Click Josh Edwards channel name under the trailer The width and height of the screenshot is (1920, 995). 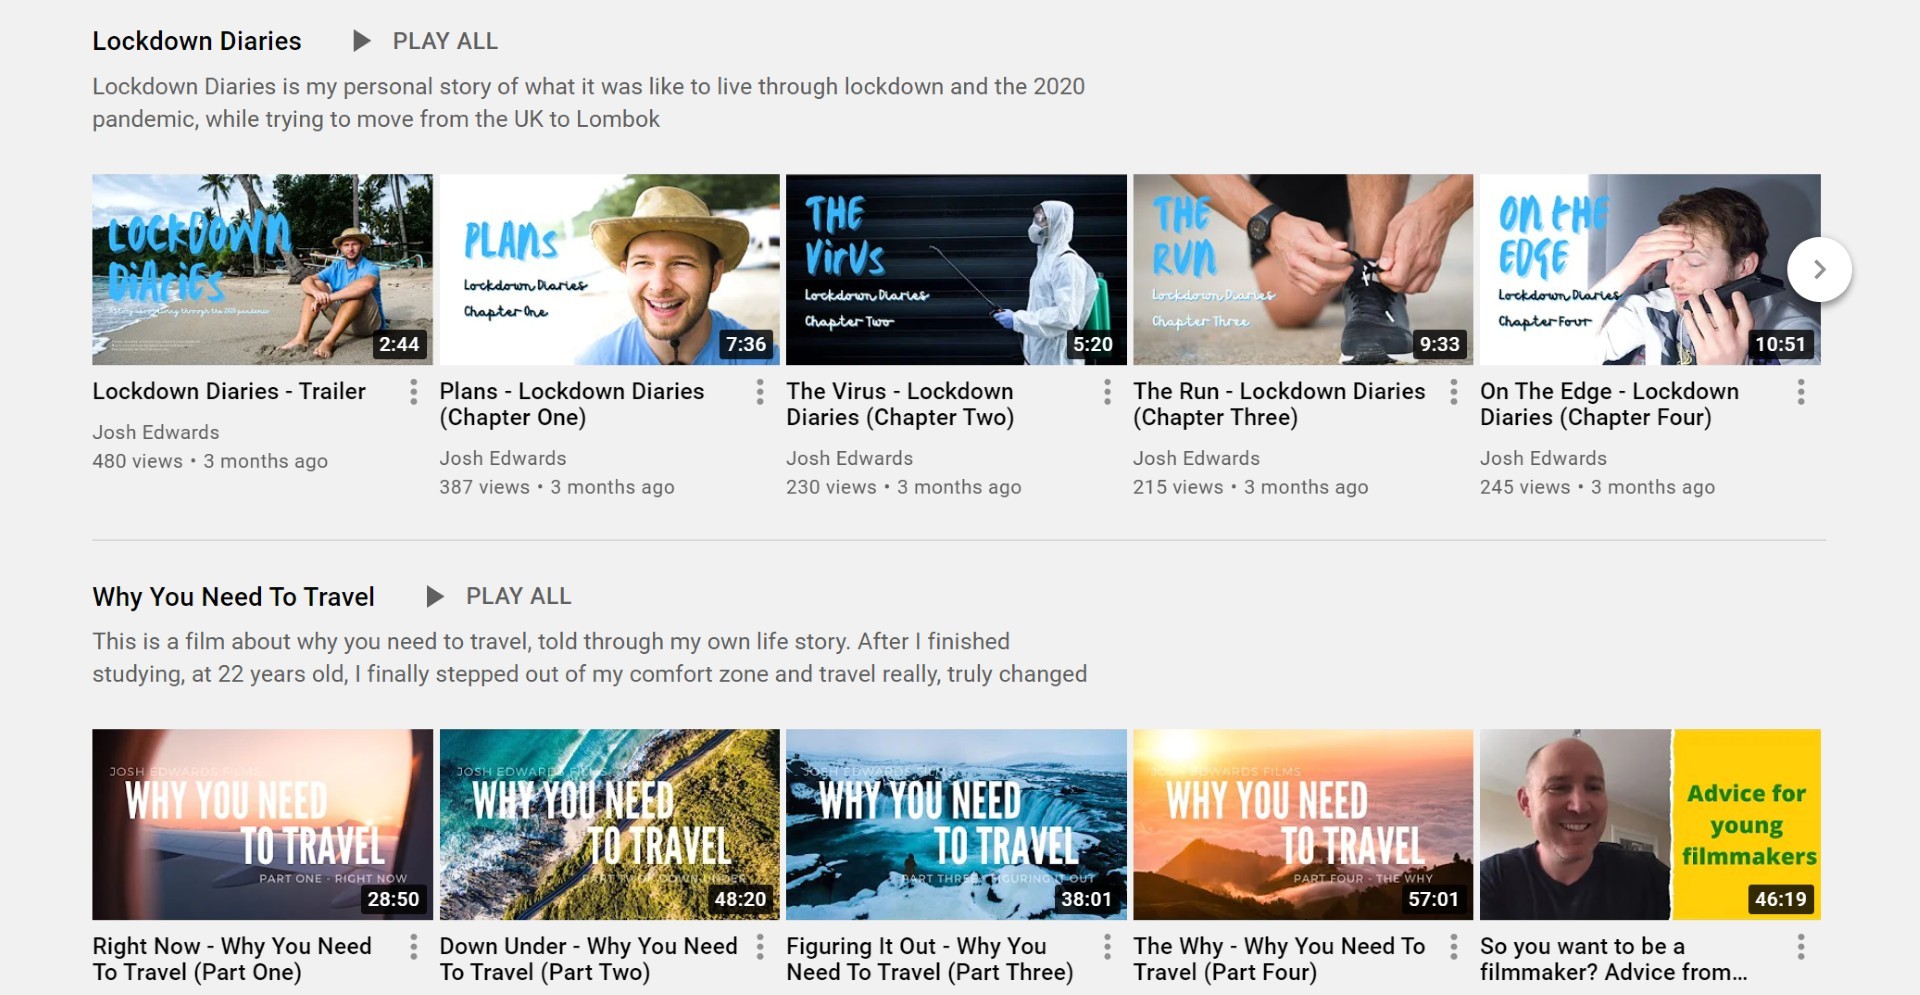pos(155,432)
